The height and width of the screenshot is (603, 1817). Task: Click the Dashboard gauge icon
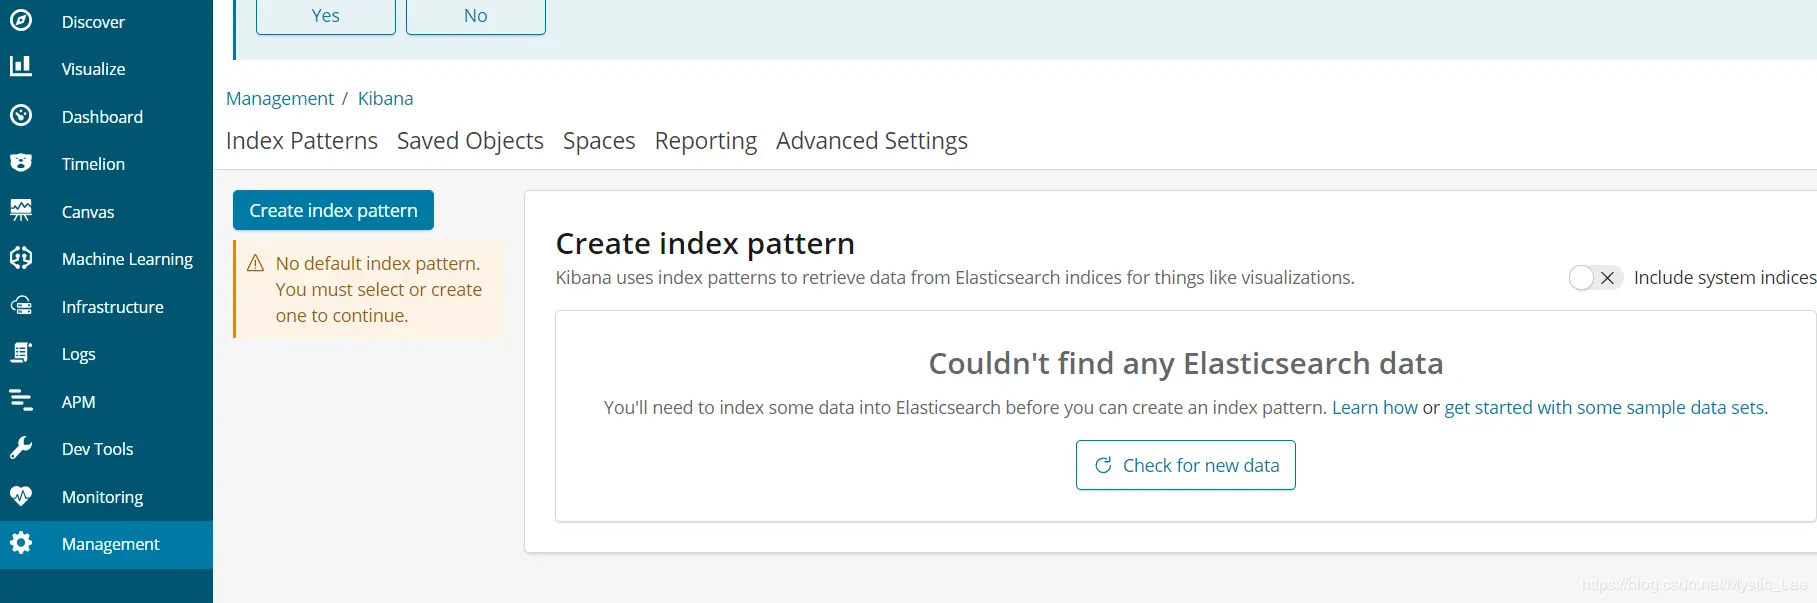tap(21, 116)
